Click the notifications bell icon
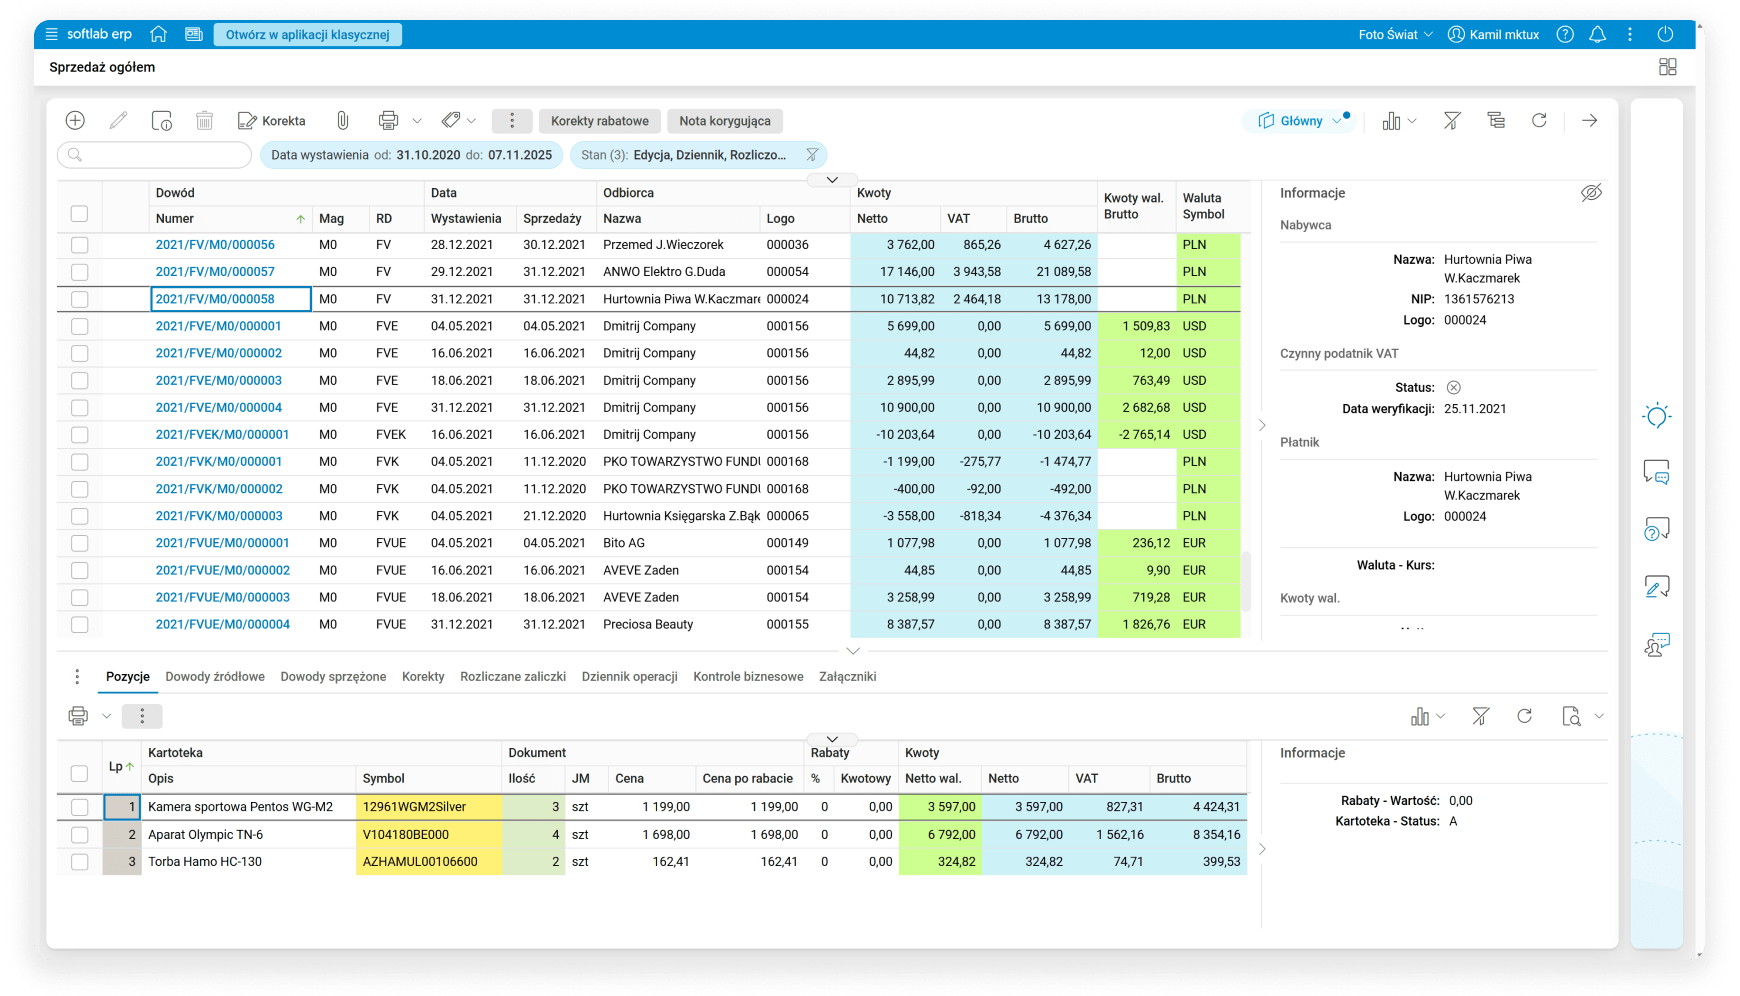The width and height of the screenshot is (1740, 996). pyautogui.click(x=1597, y=34)
